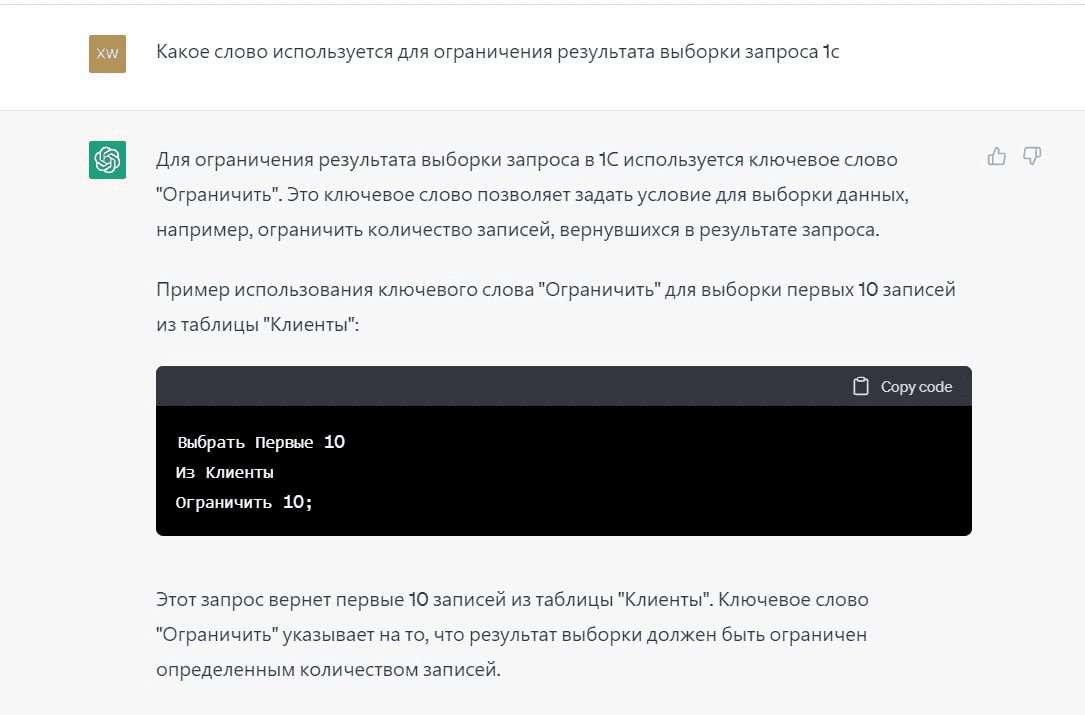Click paragraph starting 'Для ограничения результата'
The image size is (1085, 715).
532,194
